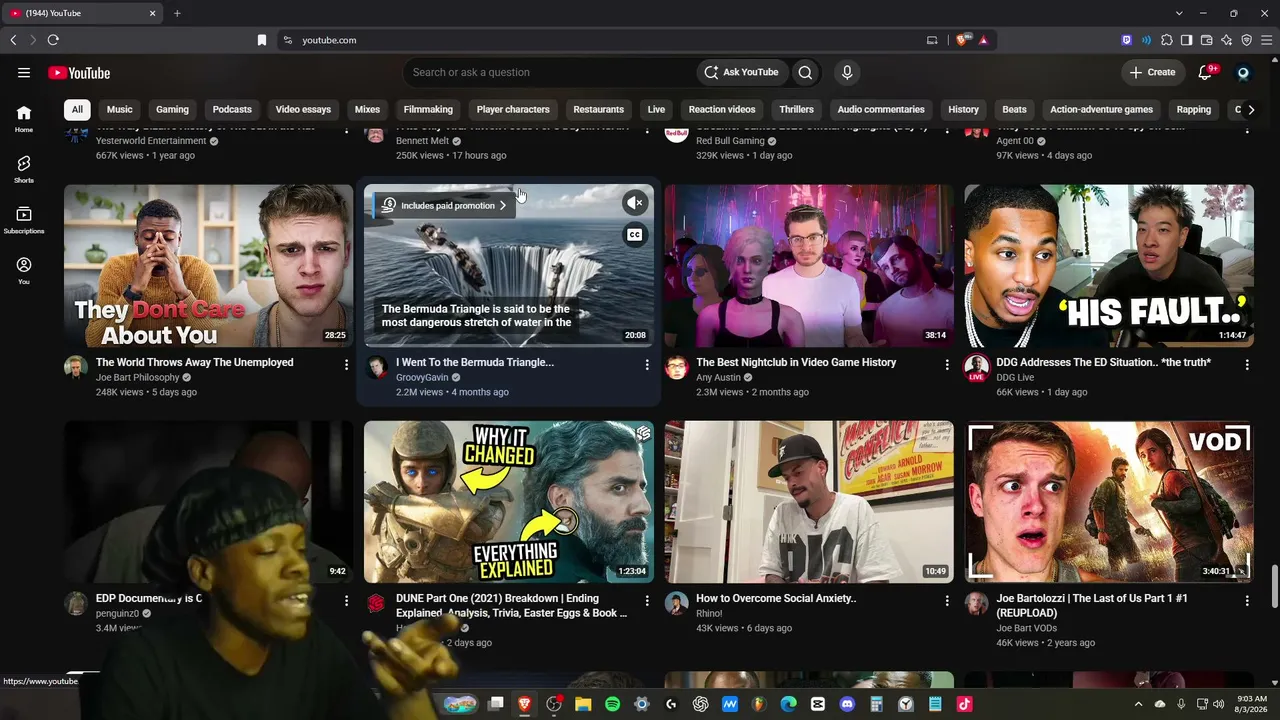
Task: Go back in browser history
Action: pos(13,40)
